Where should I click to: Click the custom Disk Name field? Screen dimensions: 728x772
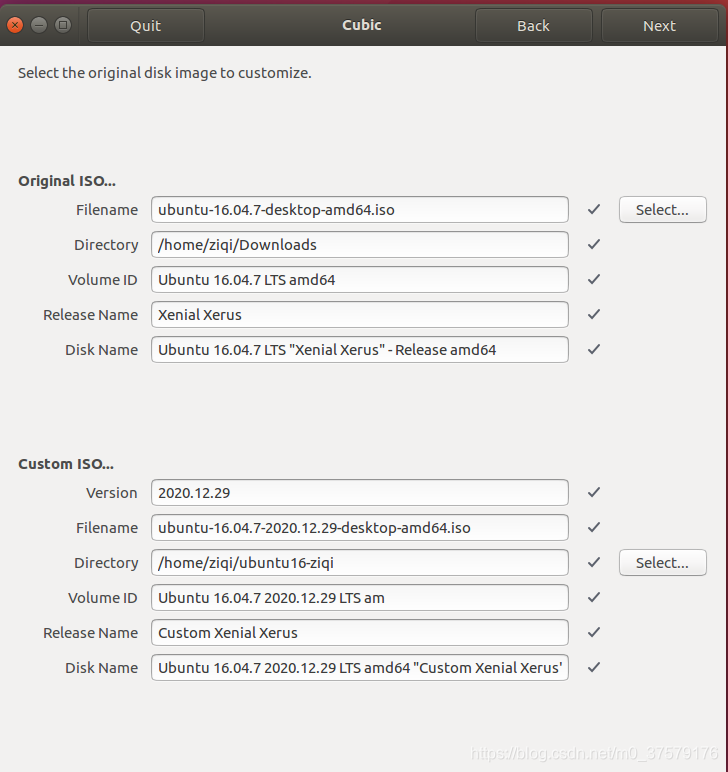(360, 668)
